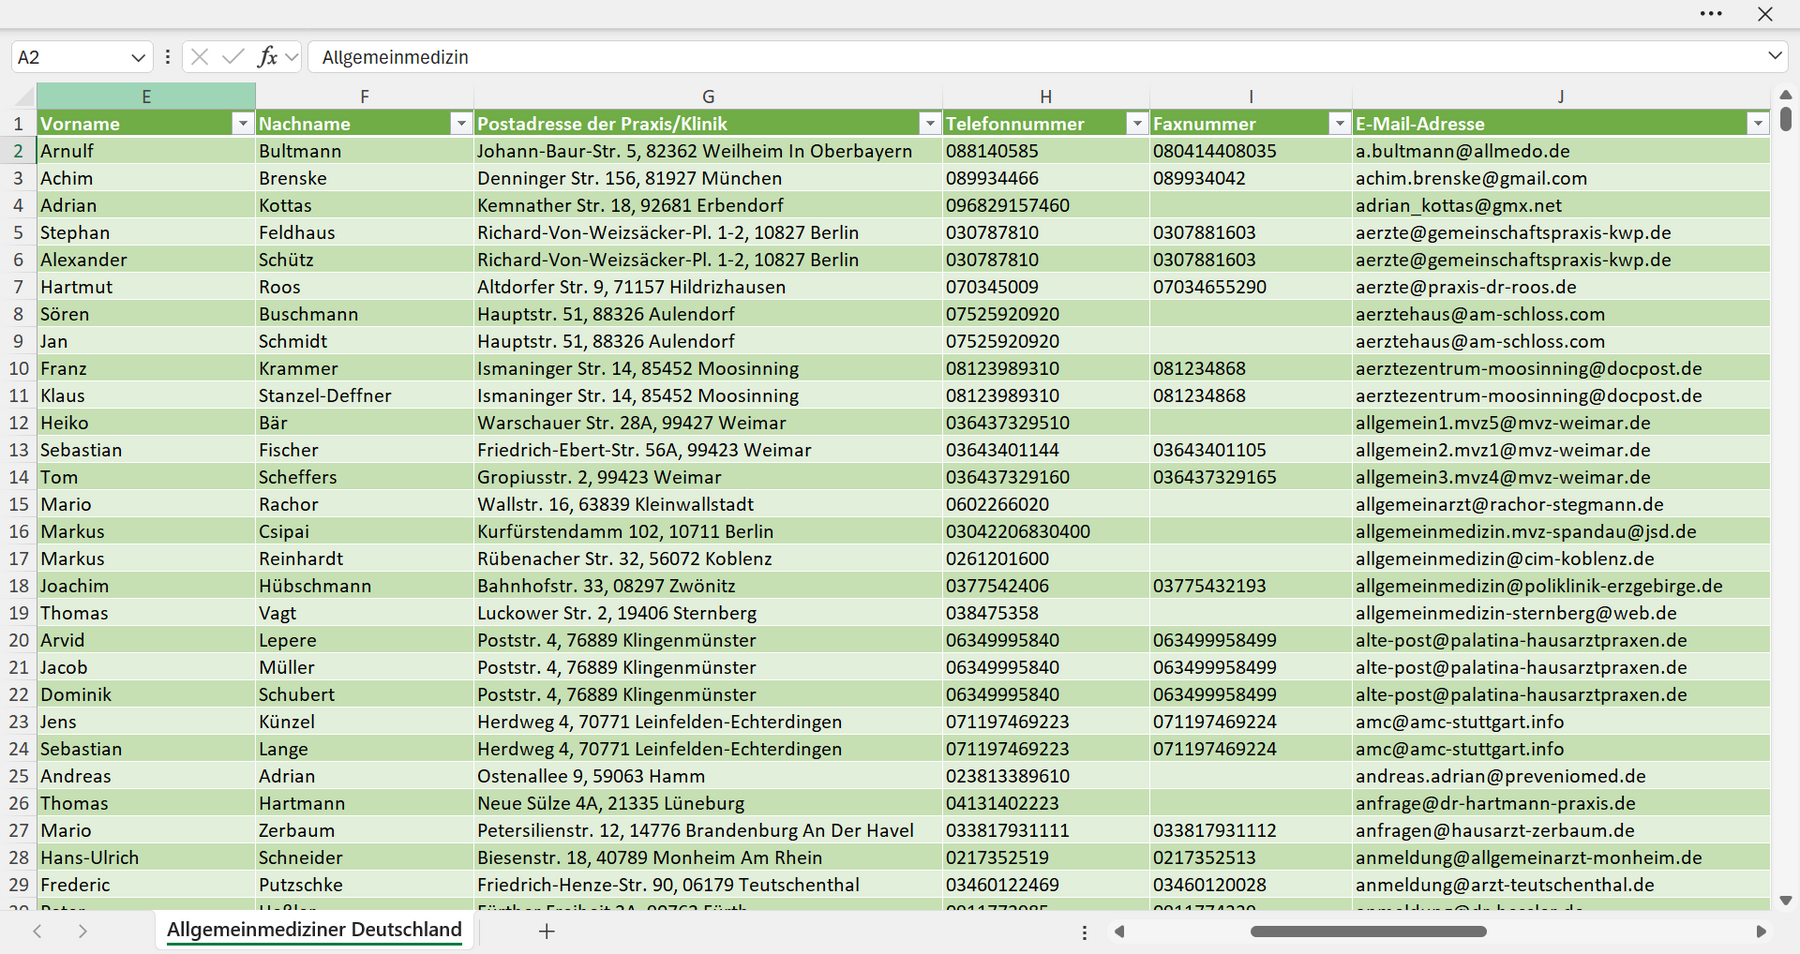Select column G header
1800x954 pixels.
(708, 96)
